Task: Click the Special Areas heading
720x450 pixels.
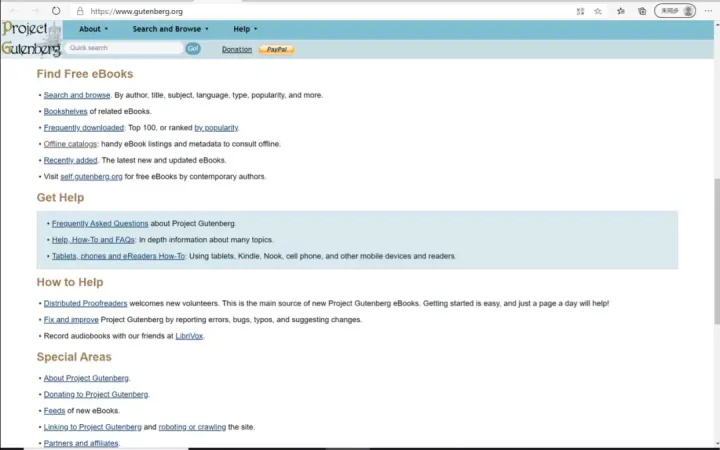Action: pos(74,357)
